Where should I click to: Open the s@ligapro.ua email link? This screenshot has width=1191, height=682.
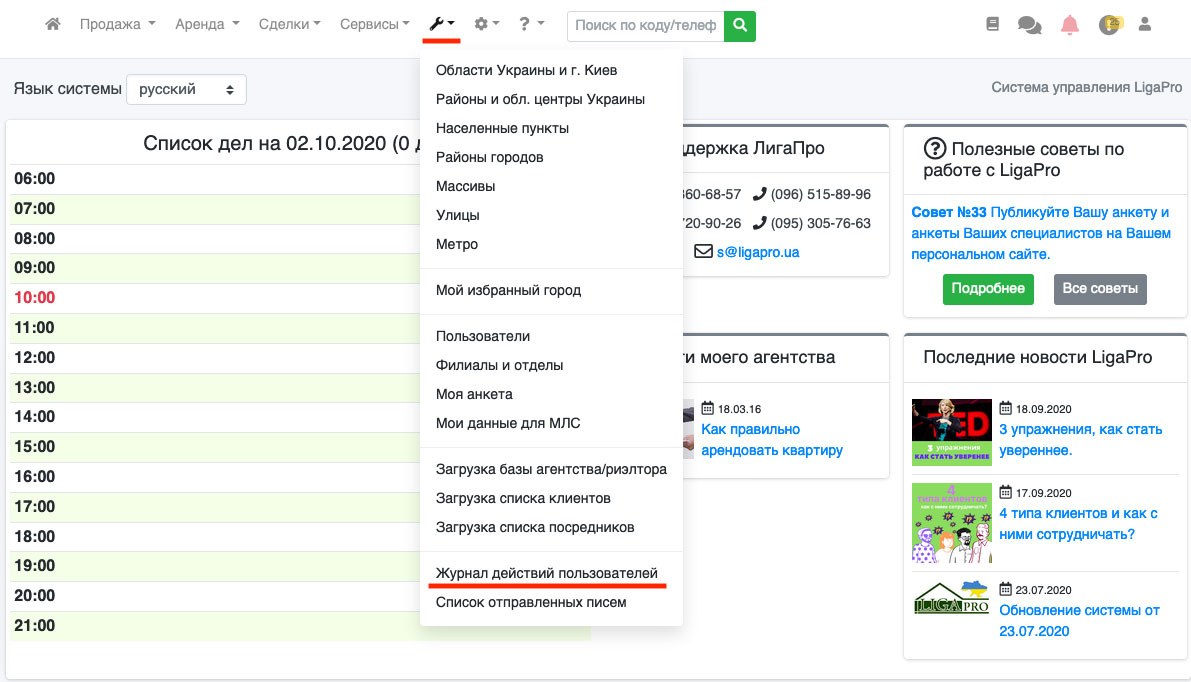pos(757,252)
